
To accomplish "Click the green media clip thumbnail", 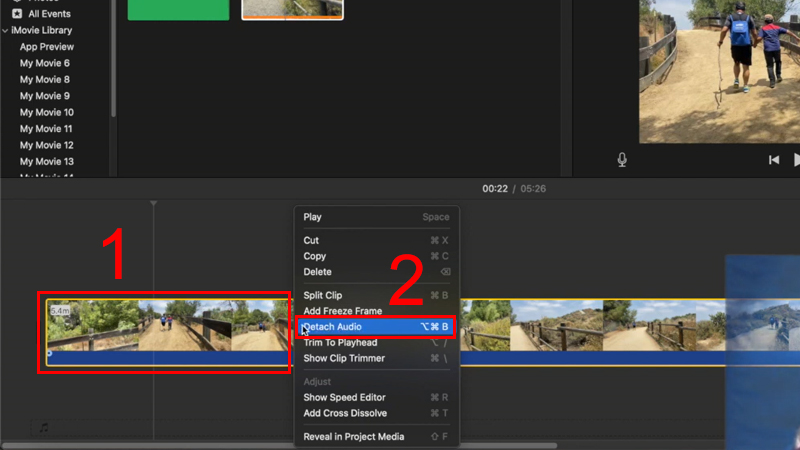I will coord(179,10).
